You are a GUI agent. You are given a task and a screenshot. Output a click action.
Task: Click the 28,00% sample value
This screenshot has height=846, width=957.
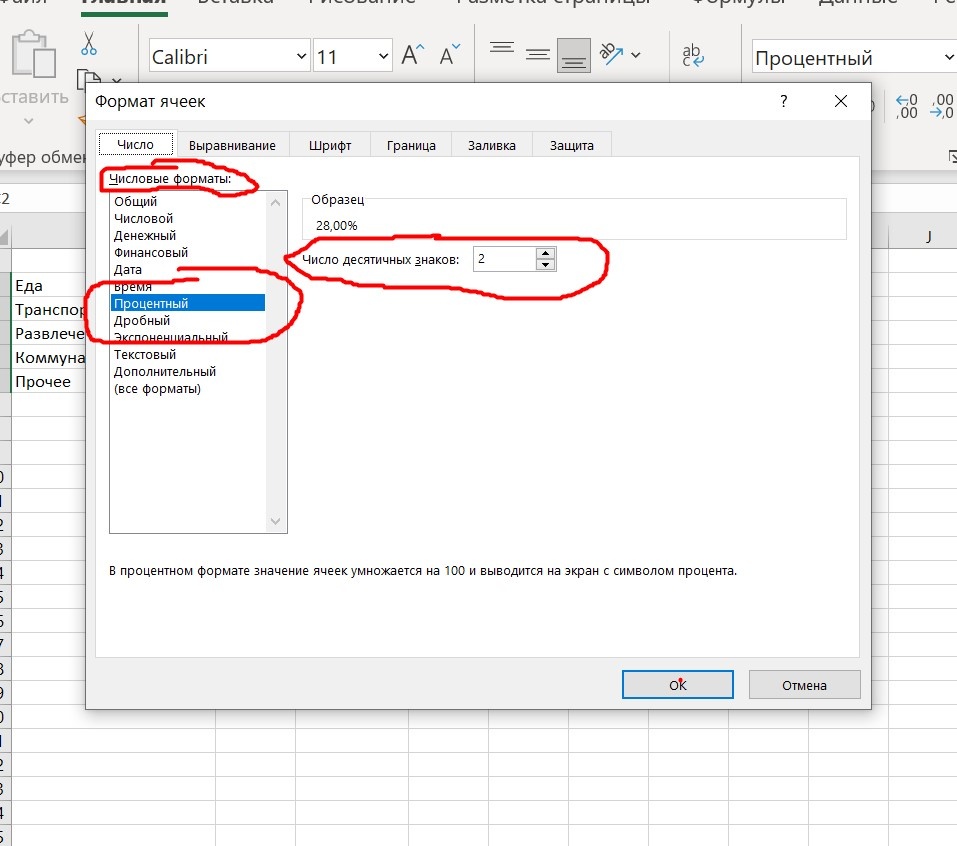click(337, 226)
